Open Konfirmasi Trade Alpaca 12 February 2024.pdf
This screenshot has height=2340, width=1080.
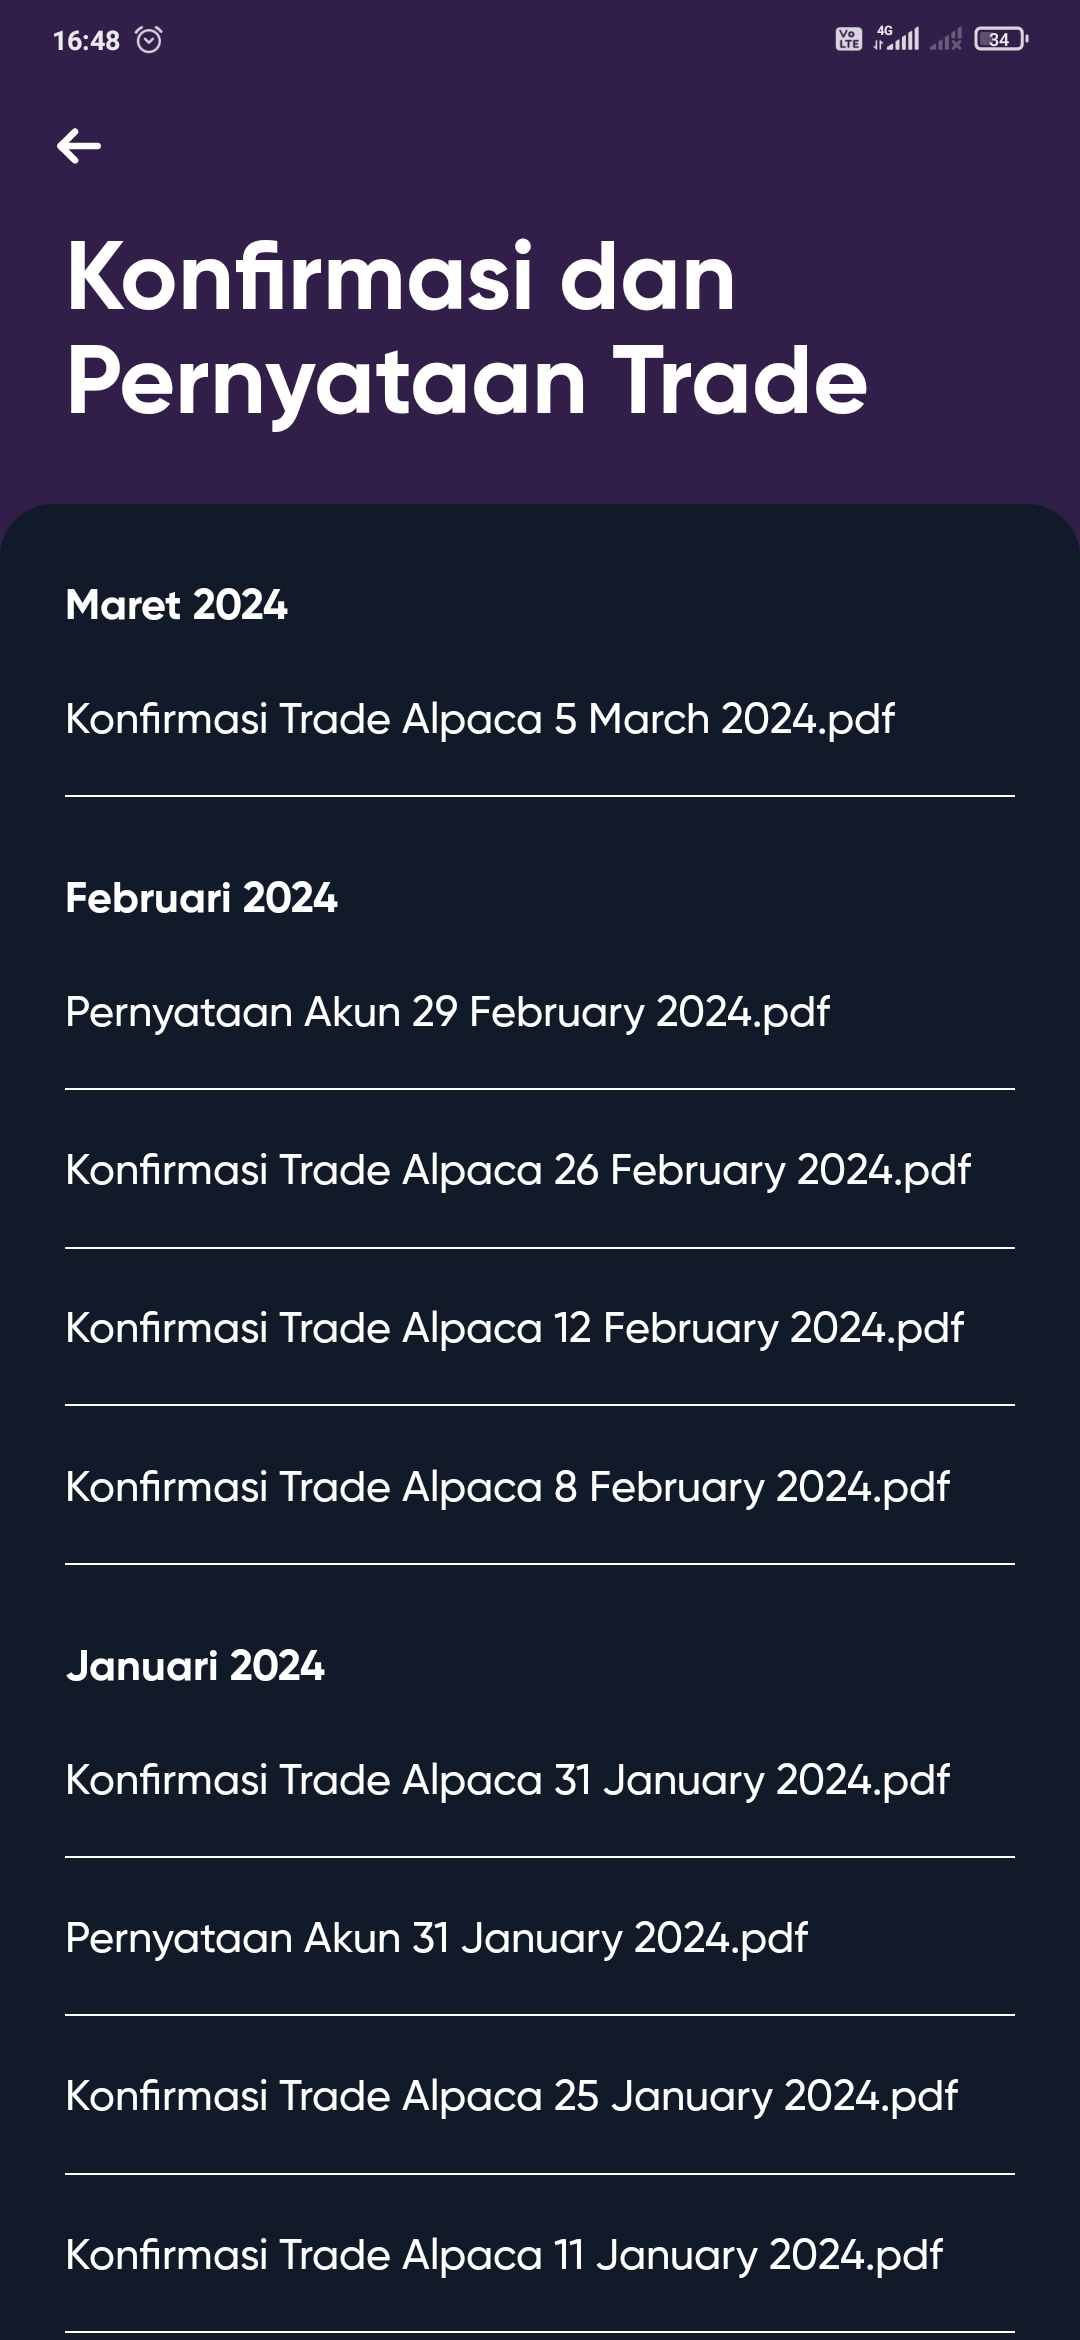pyautogui.click(x=540, y=1328)
